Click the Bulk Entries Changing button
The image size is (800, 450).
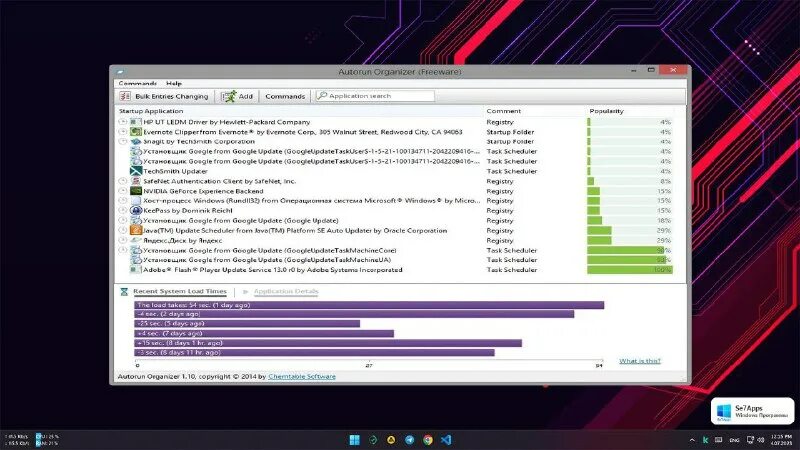(x=164, y=96)
